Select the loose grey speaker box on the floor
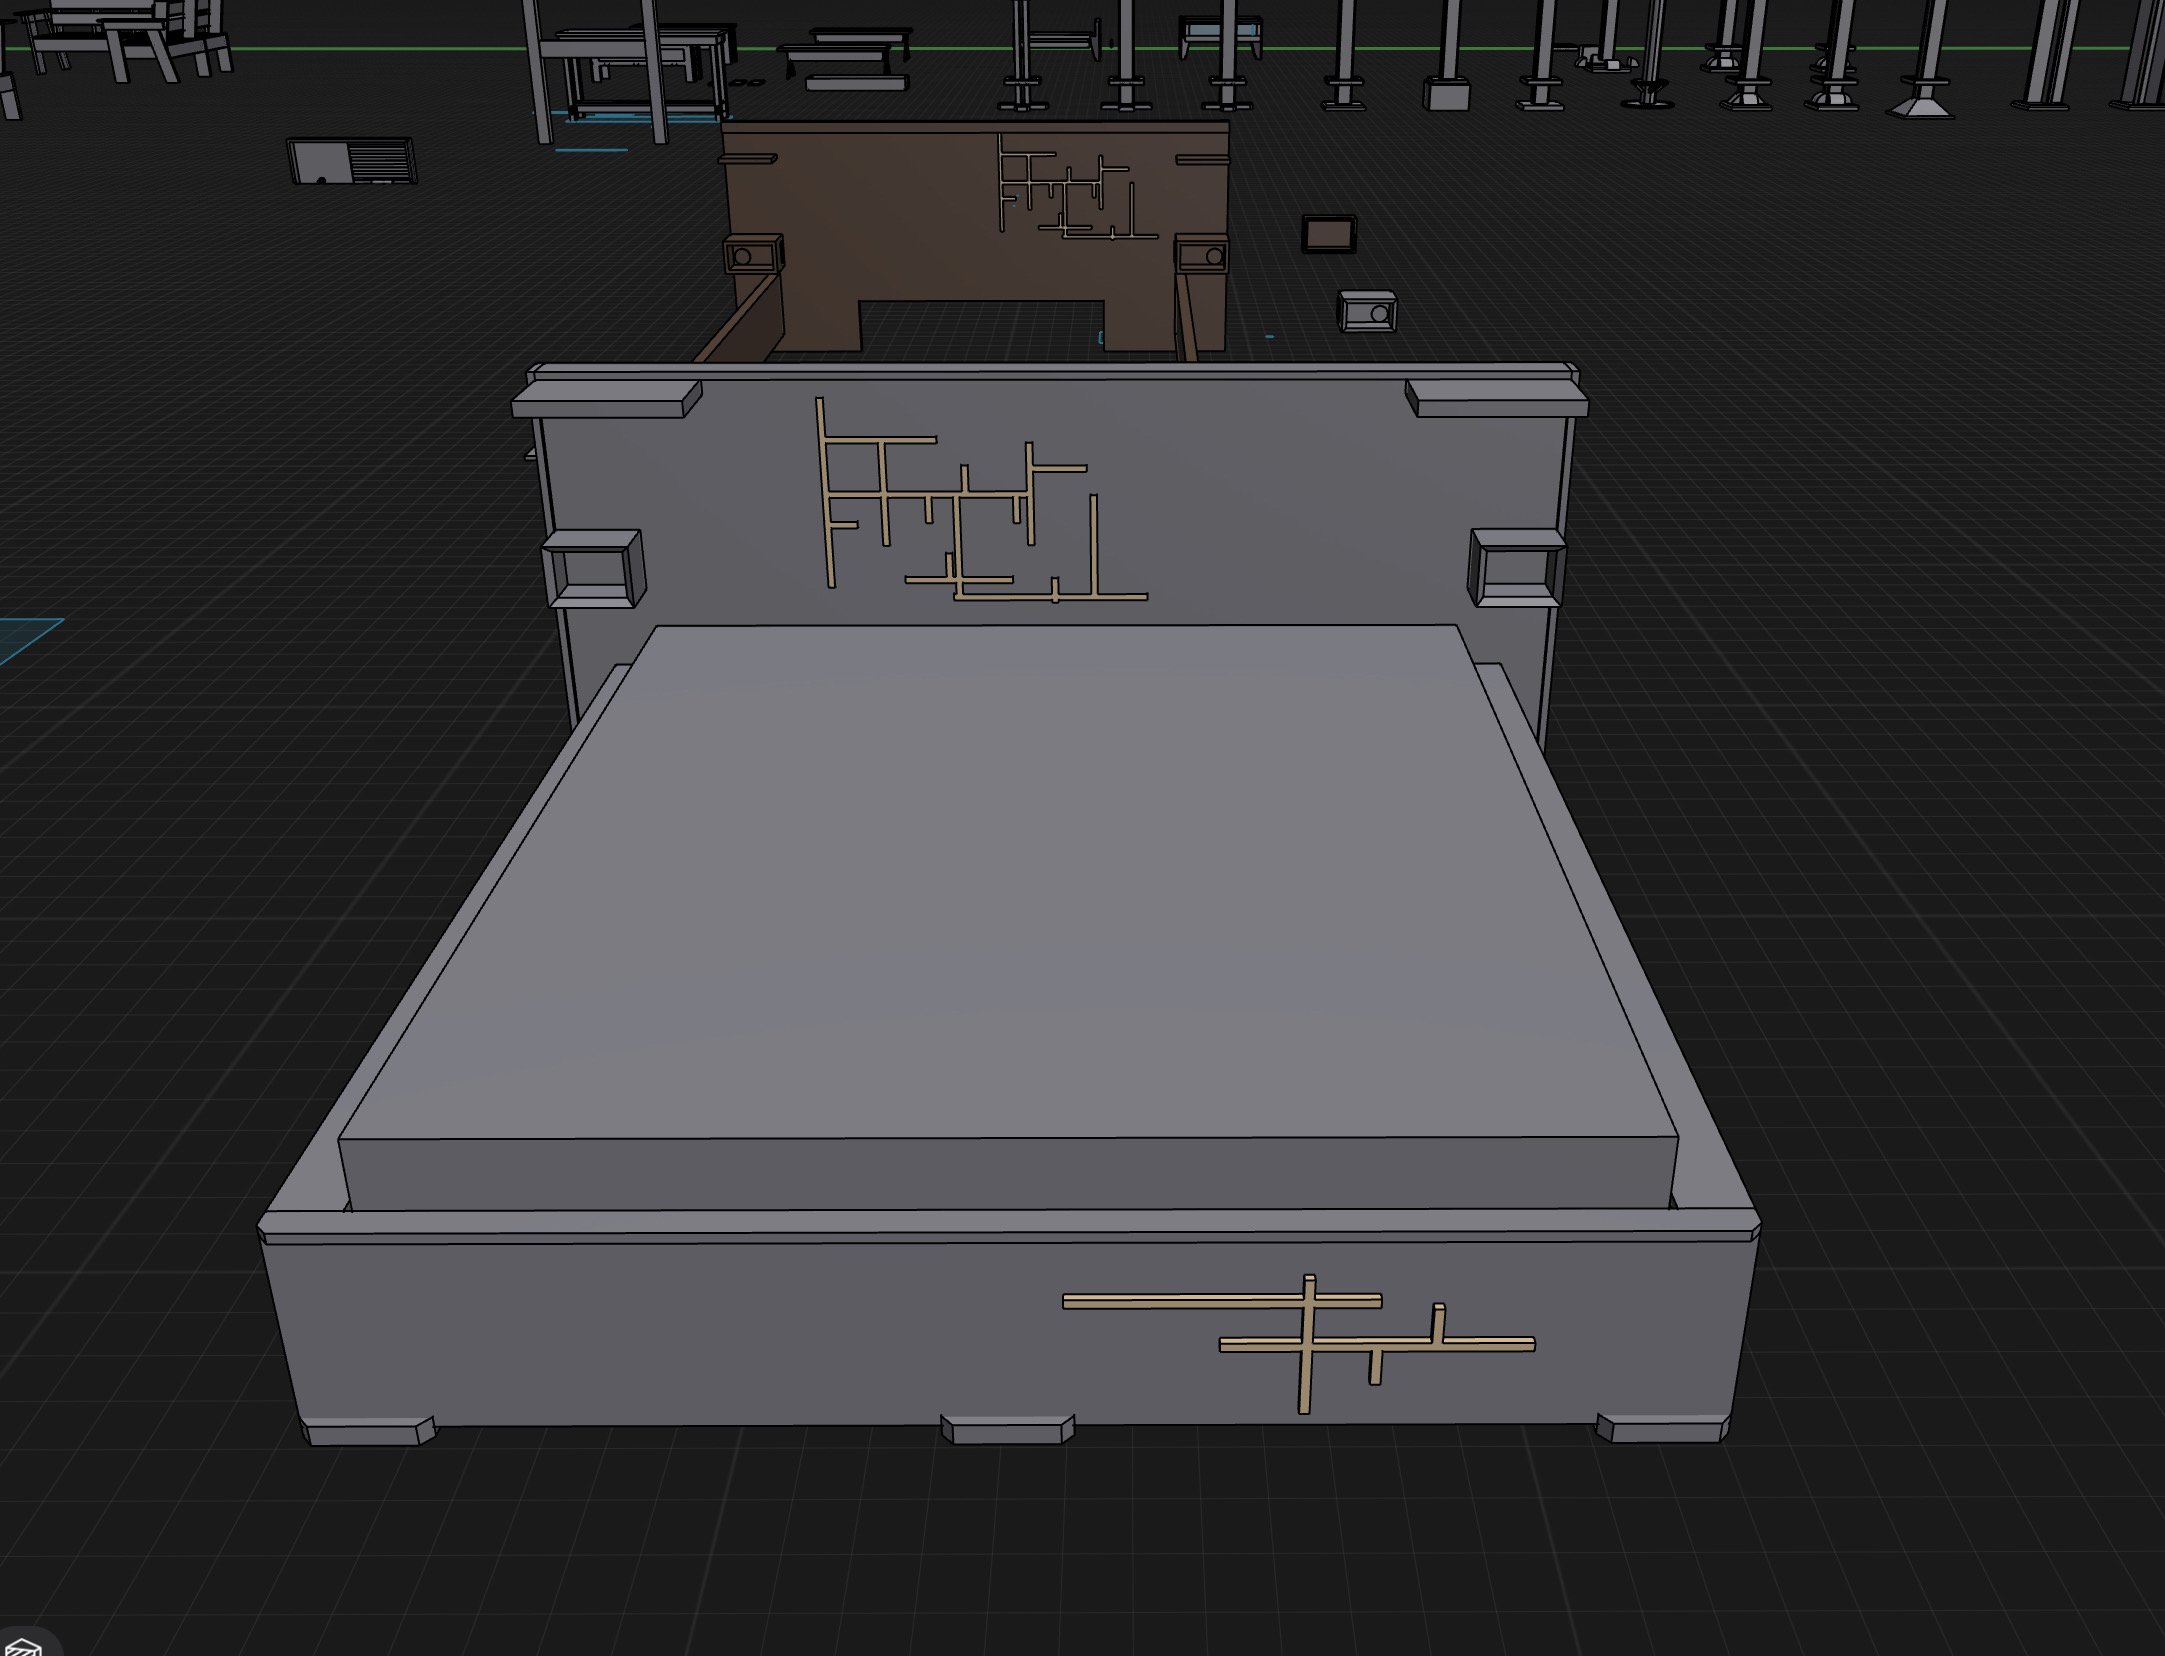Screen dimensions: 2165x1656 1367,311
